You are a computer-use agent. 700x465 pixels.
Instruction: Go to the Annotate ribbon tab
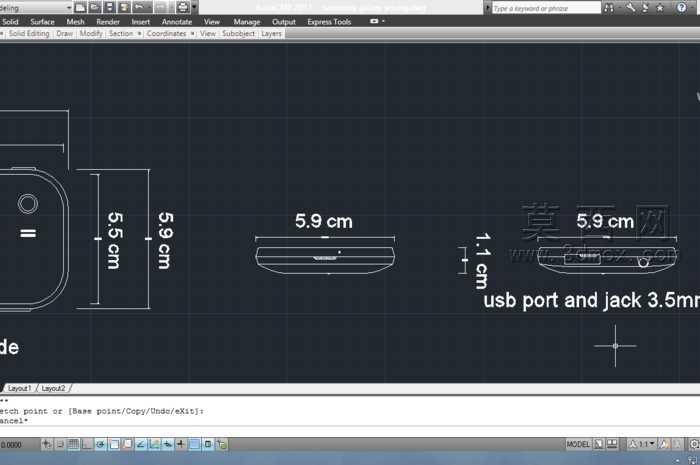tap(177, 21)
